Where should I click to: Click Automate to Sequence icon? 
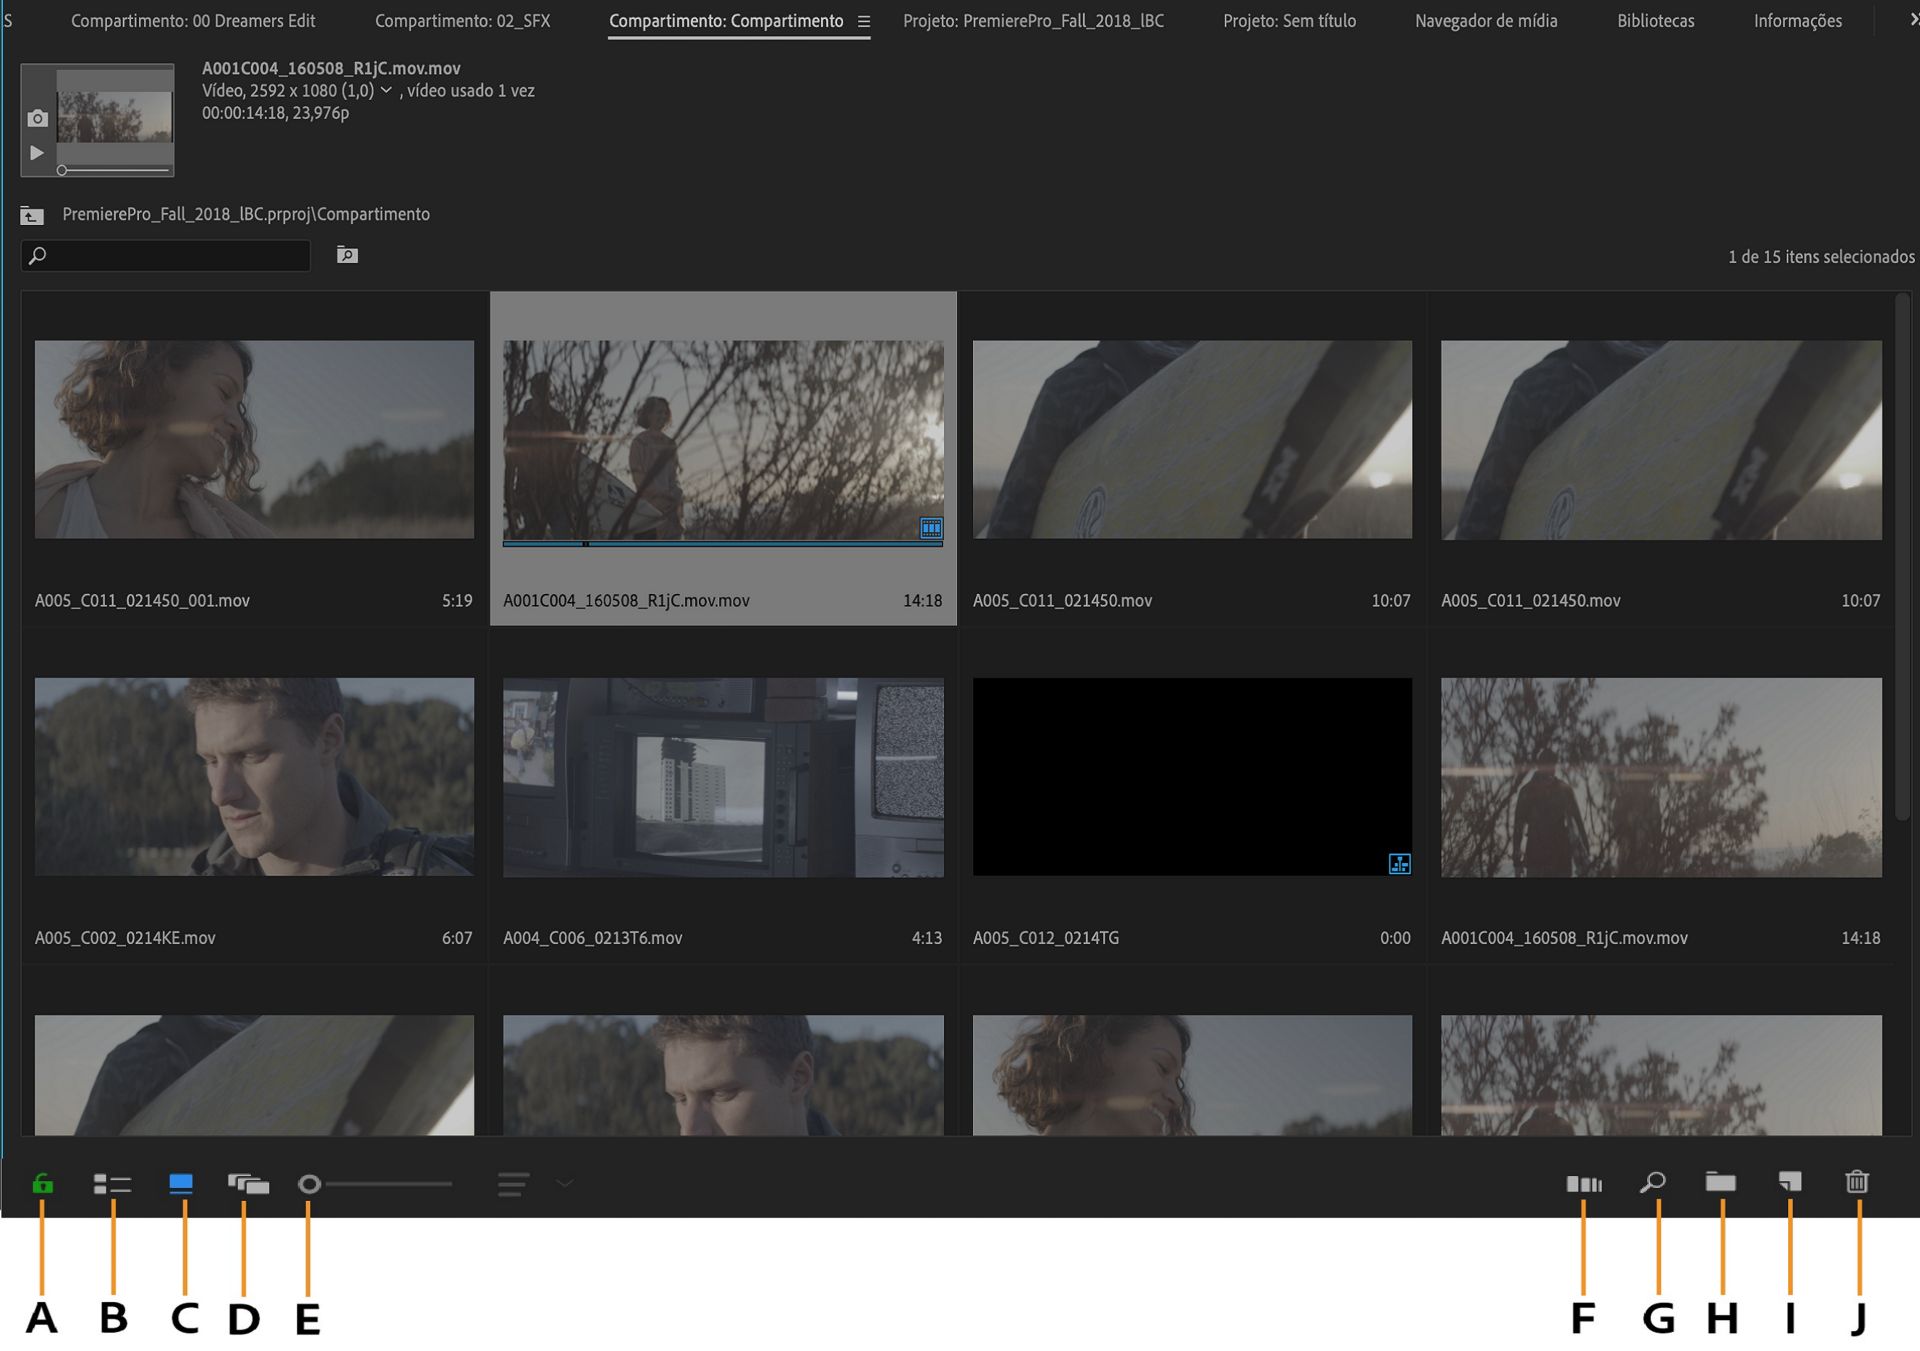pyautogui.click(x=1583, y=1184)
